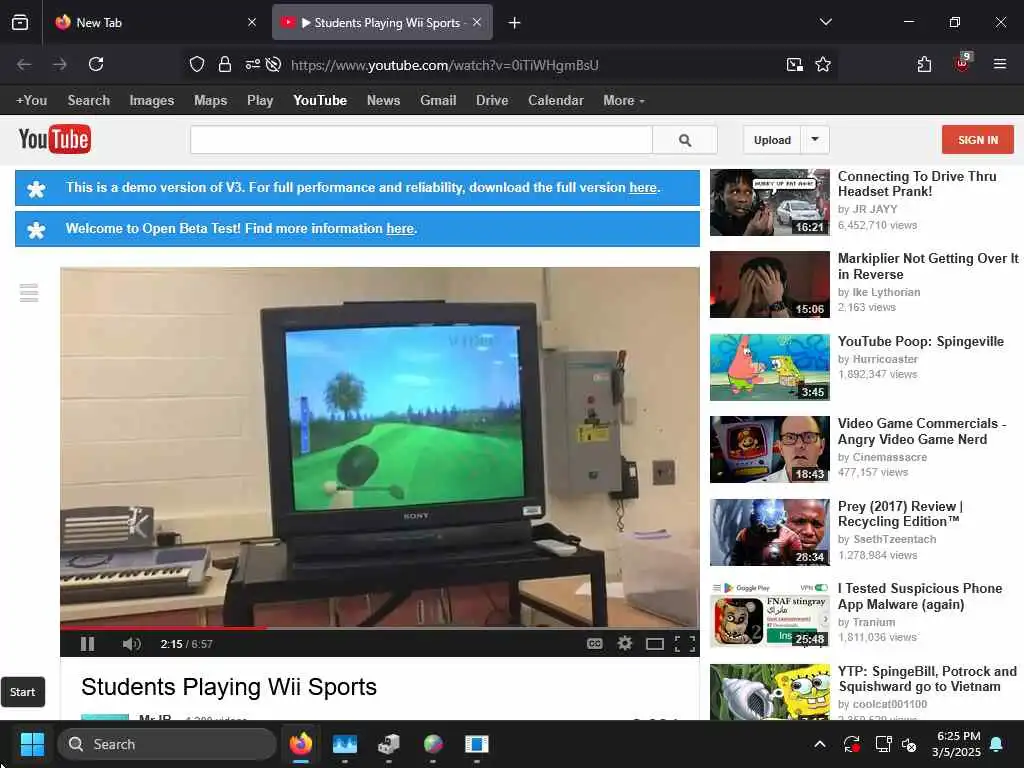This screenshot has width=1024, height=768.
Task: Open a new tab with plus button
Action: pos(514,23)
